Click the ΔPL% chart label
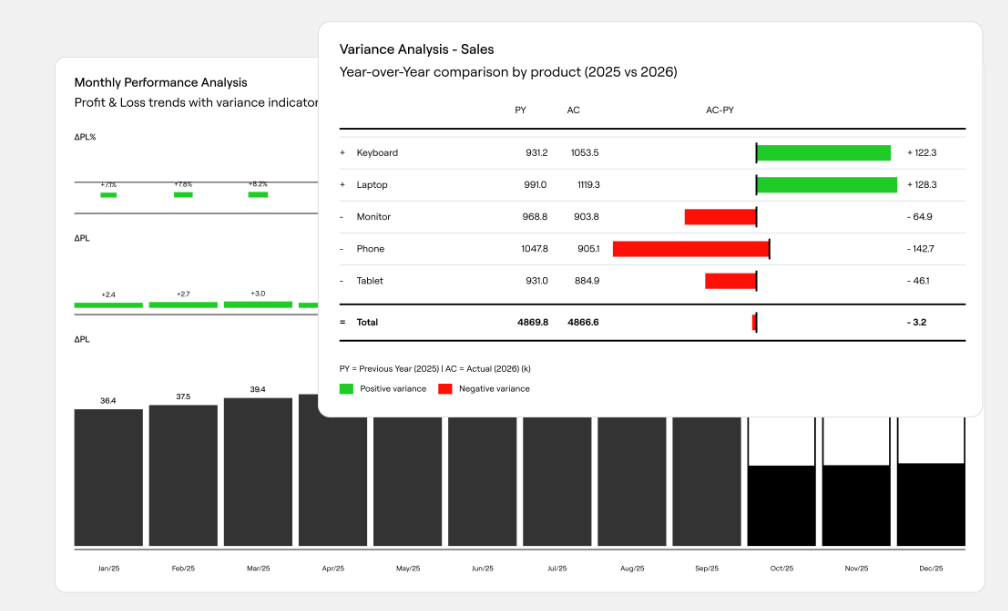The height and width of the screenshot is (611, 1008). point(85,137)
